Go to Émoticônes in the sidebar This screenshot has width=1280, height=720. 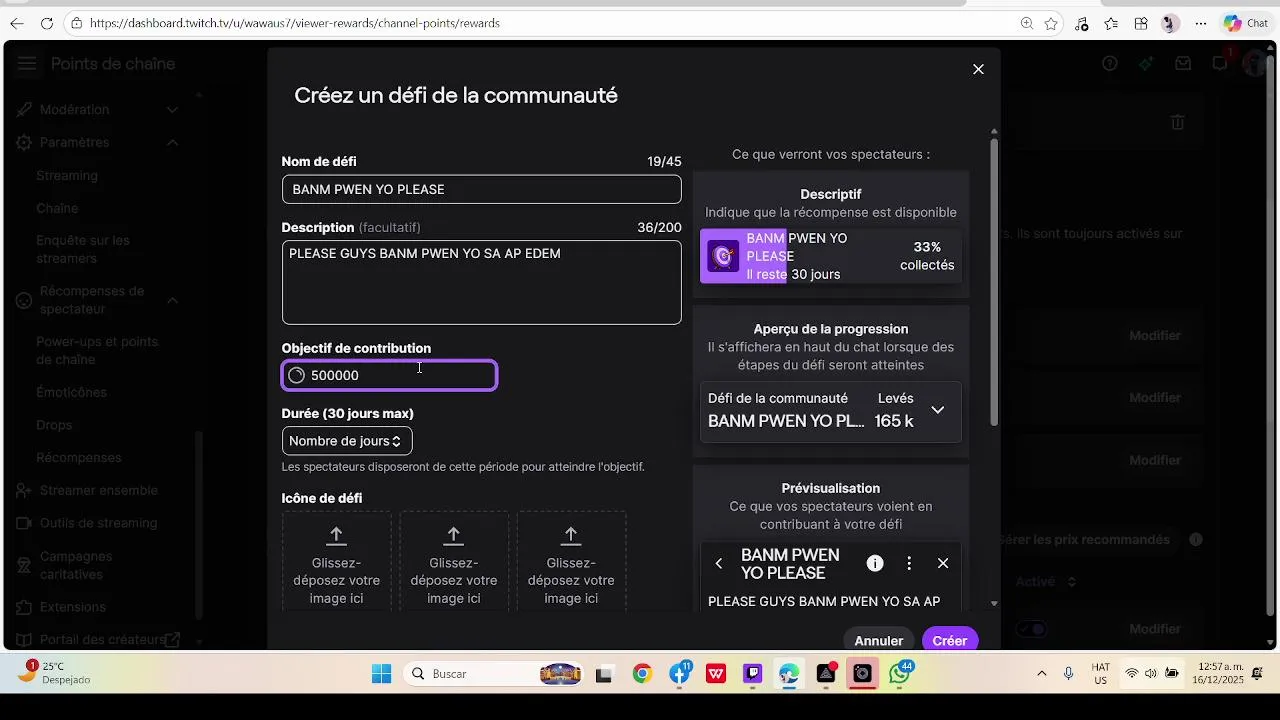(71, 393)
